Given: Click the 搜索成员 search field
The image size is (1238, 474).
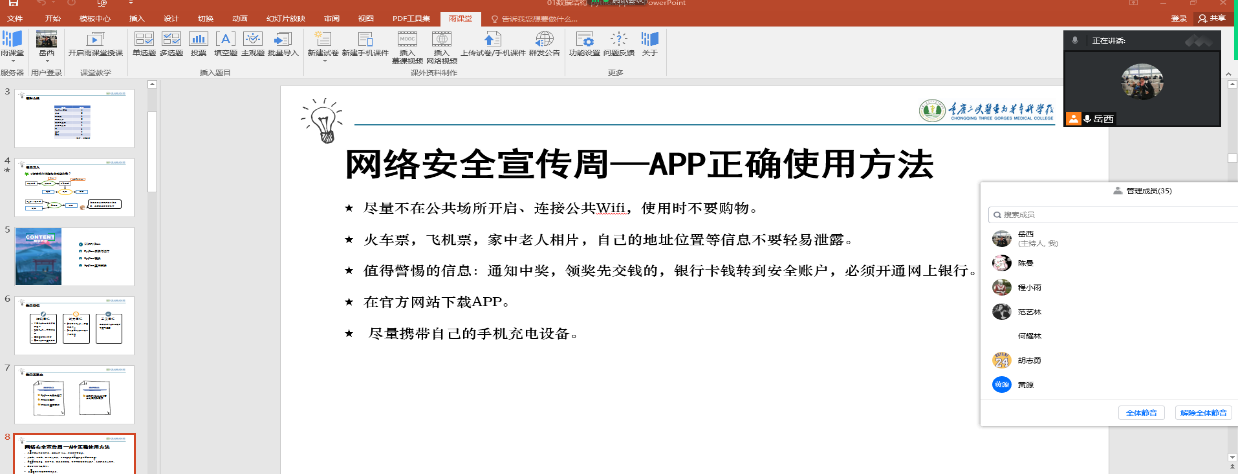Looking at the screenshot, I should [1110, 215].
